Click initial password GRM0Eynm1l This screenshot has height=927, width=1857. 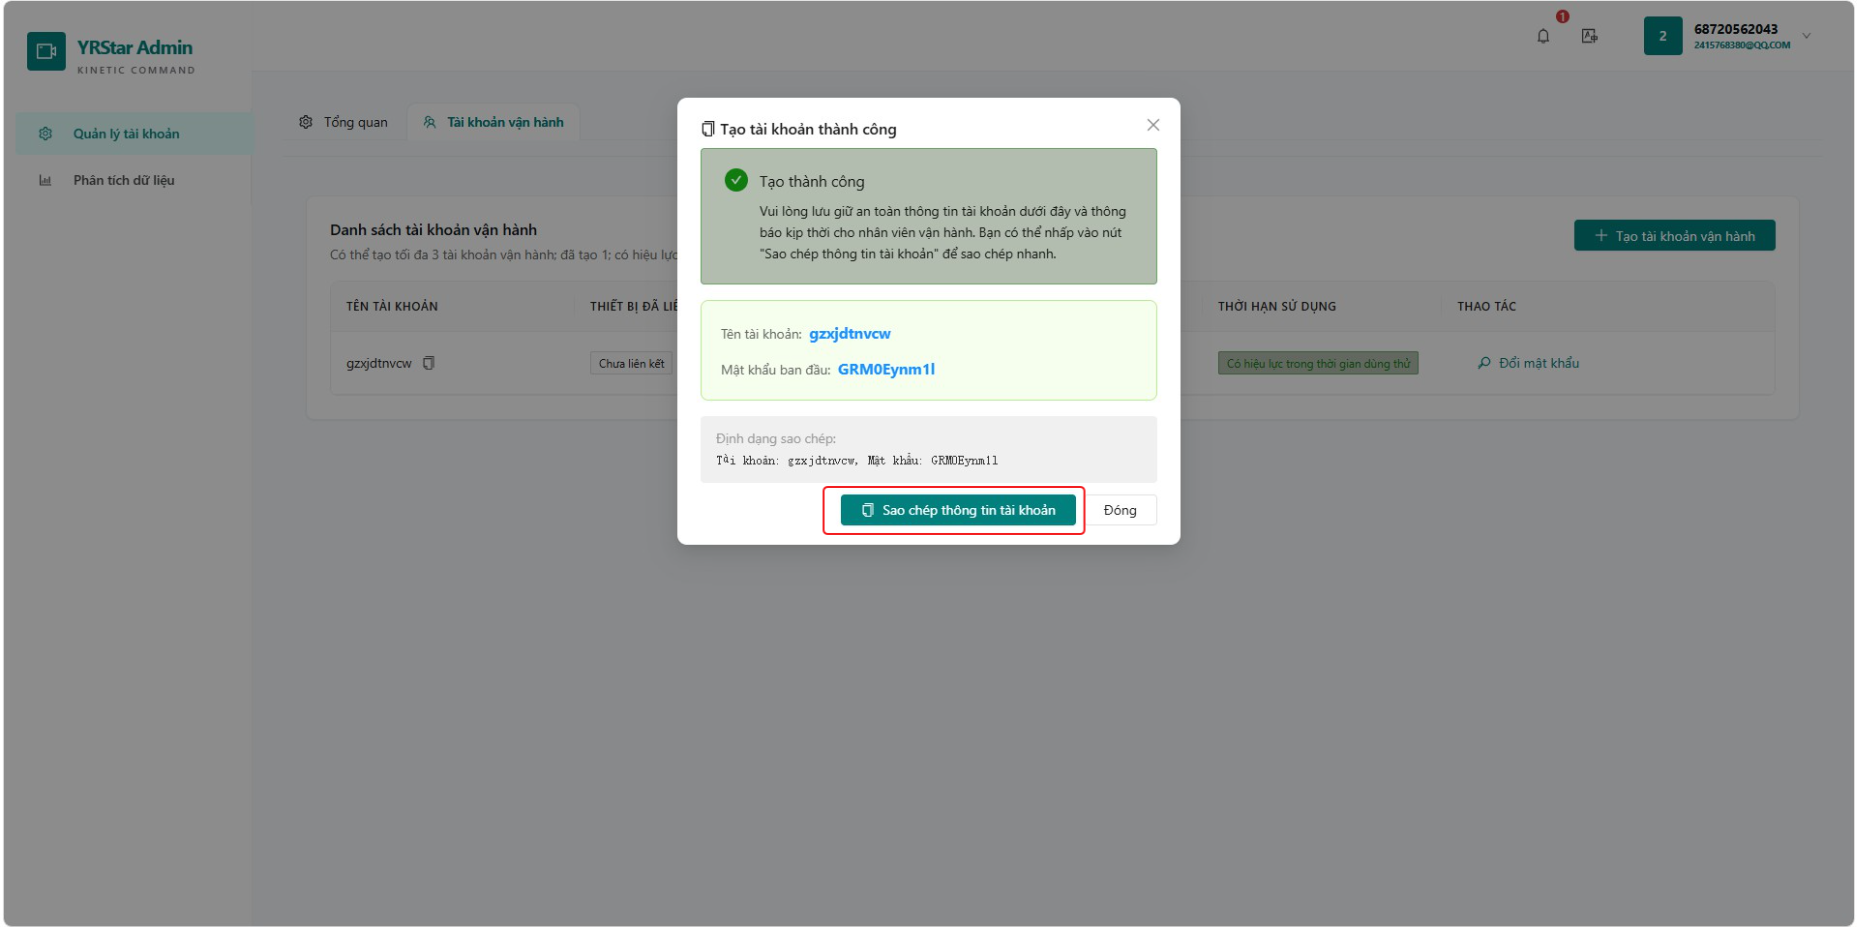pos(886,369)
